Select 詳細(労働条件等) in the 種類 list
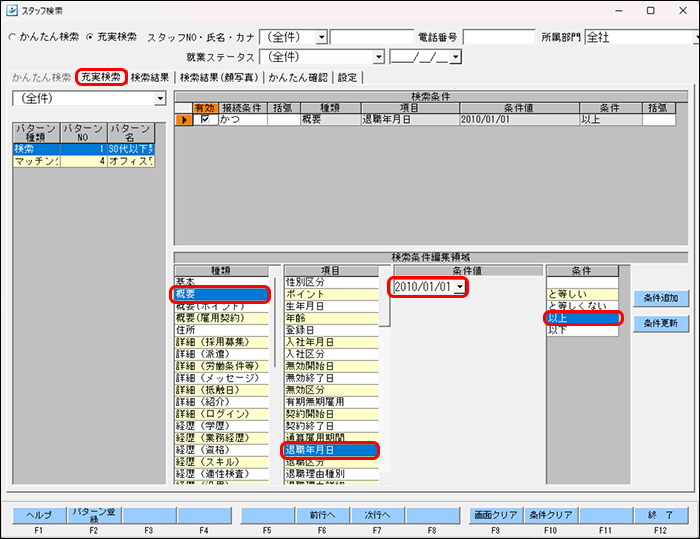Screen dimensions: 700x539 coord(222,366)
